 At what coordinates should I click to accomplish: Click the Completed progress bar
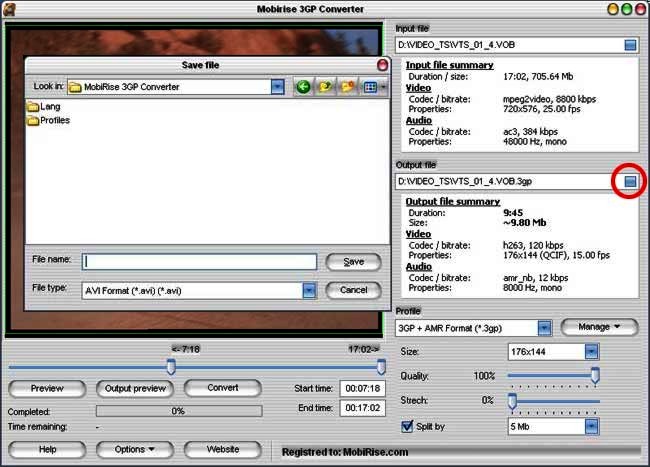(x=179, y=411)
